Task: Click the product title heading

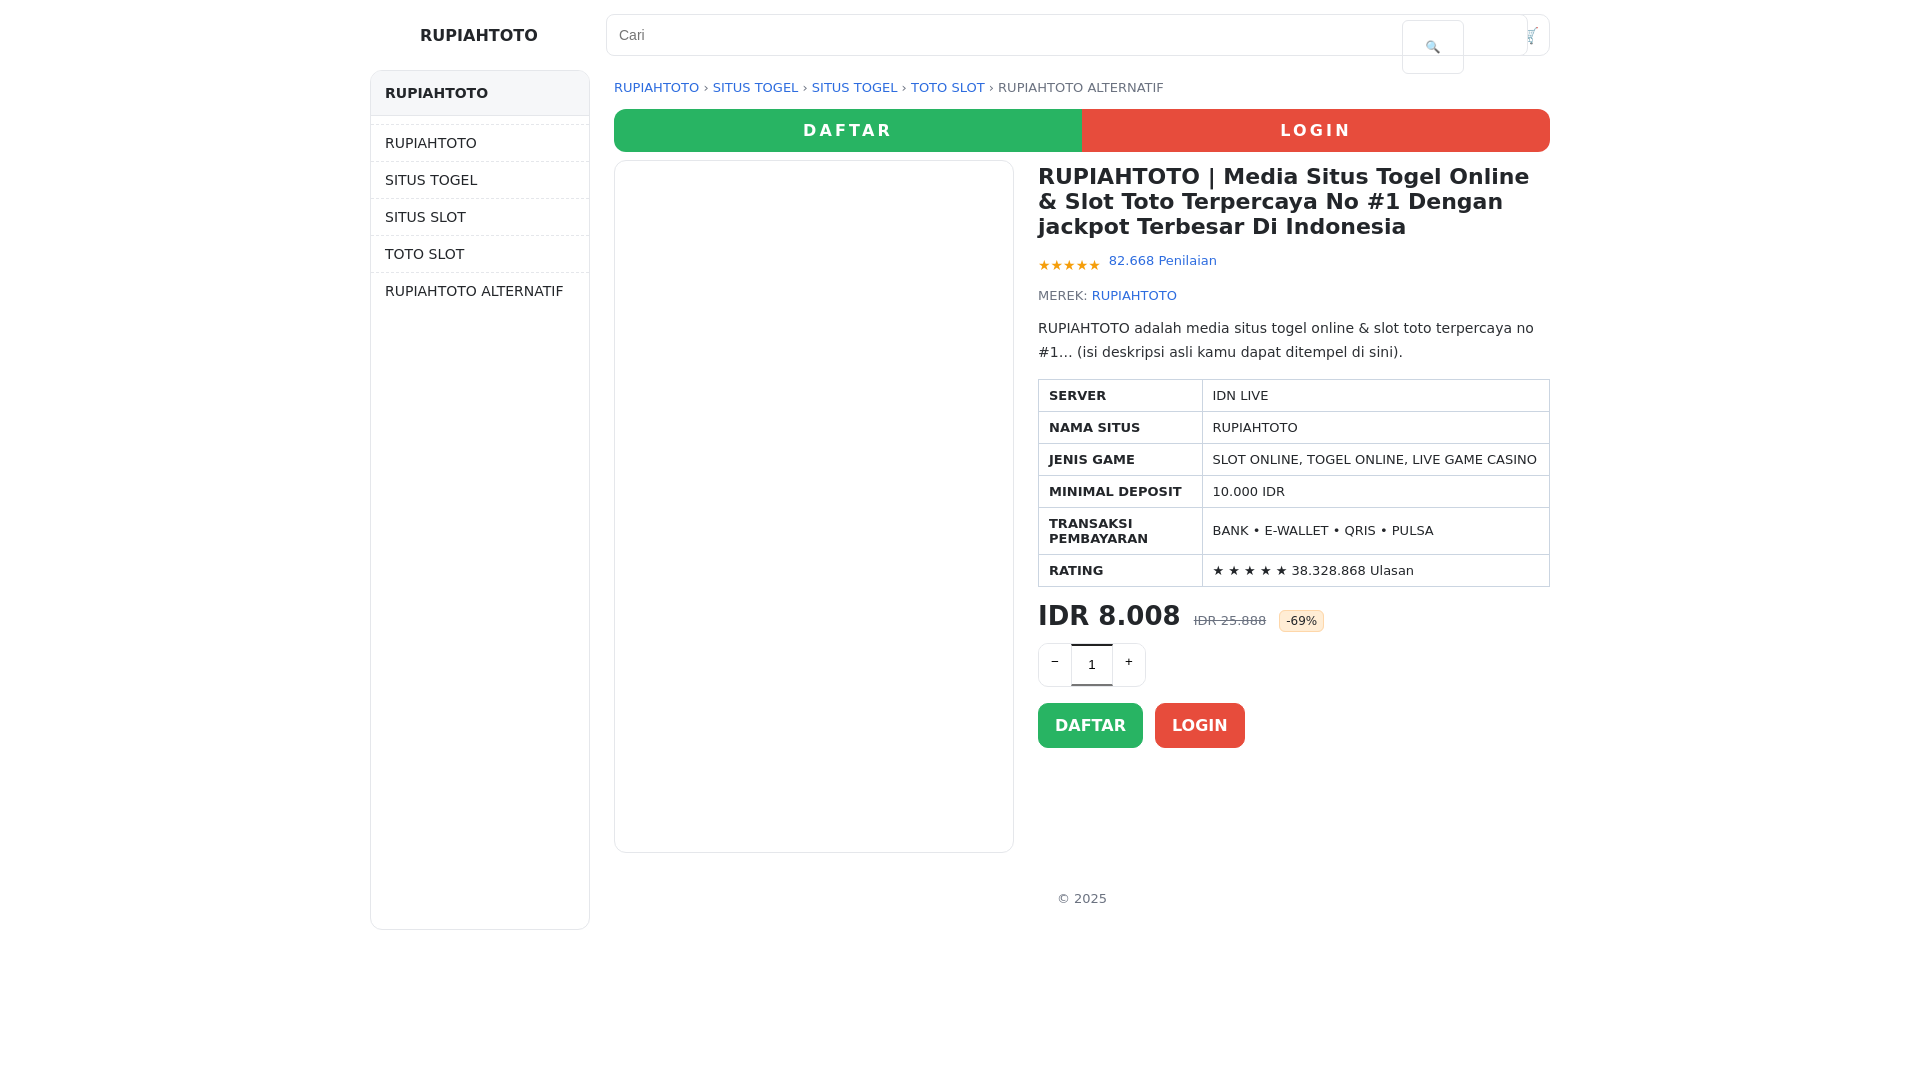Action: (1294, 202)
